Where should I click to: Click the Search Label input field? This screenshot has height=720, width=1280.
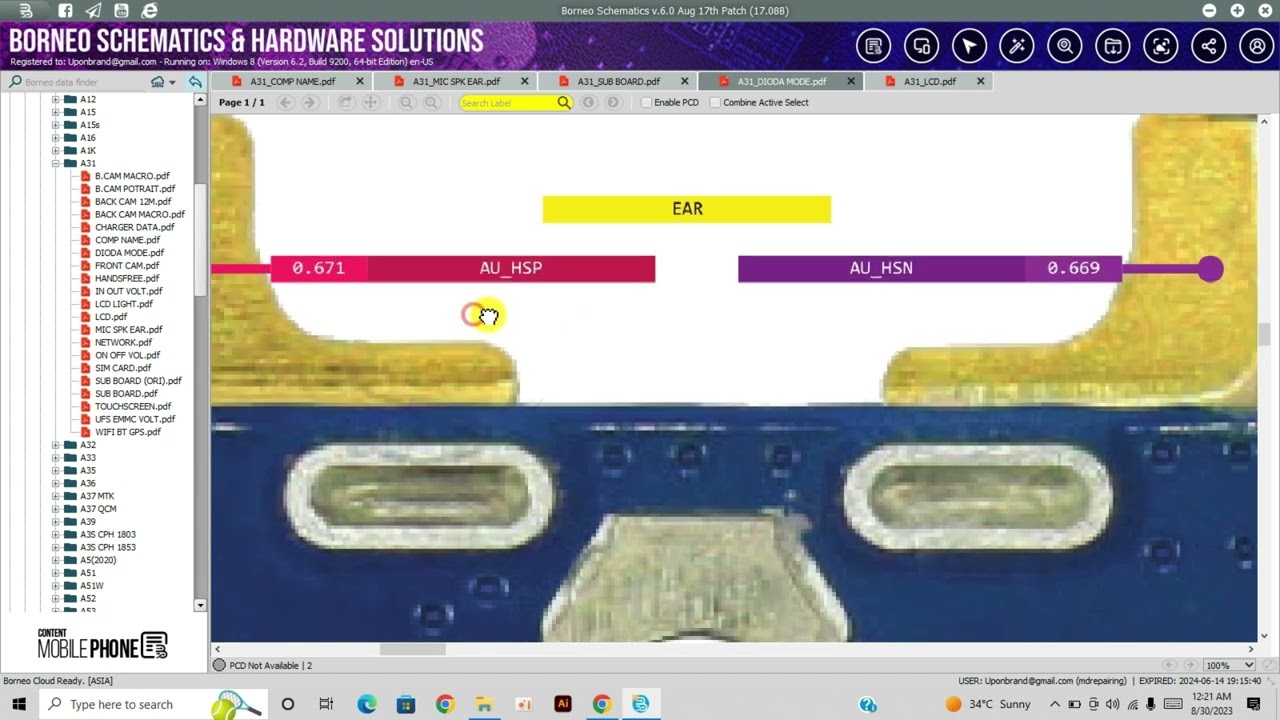coord(507,103)
